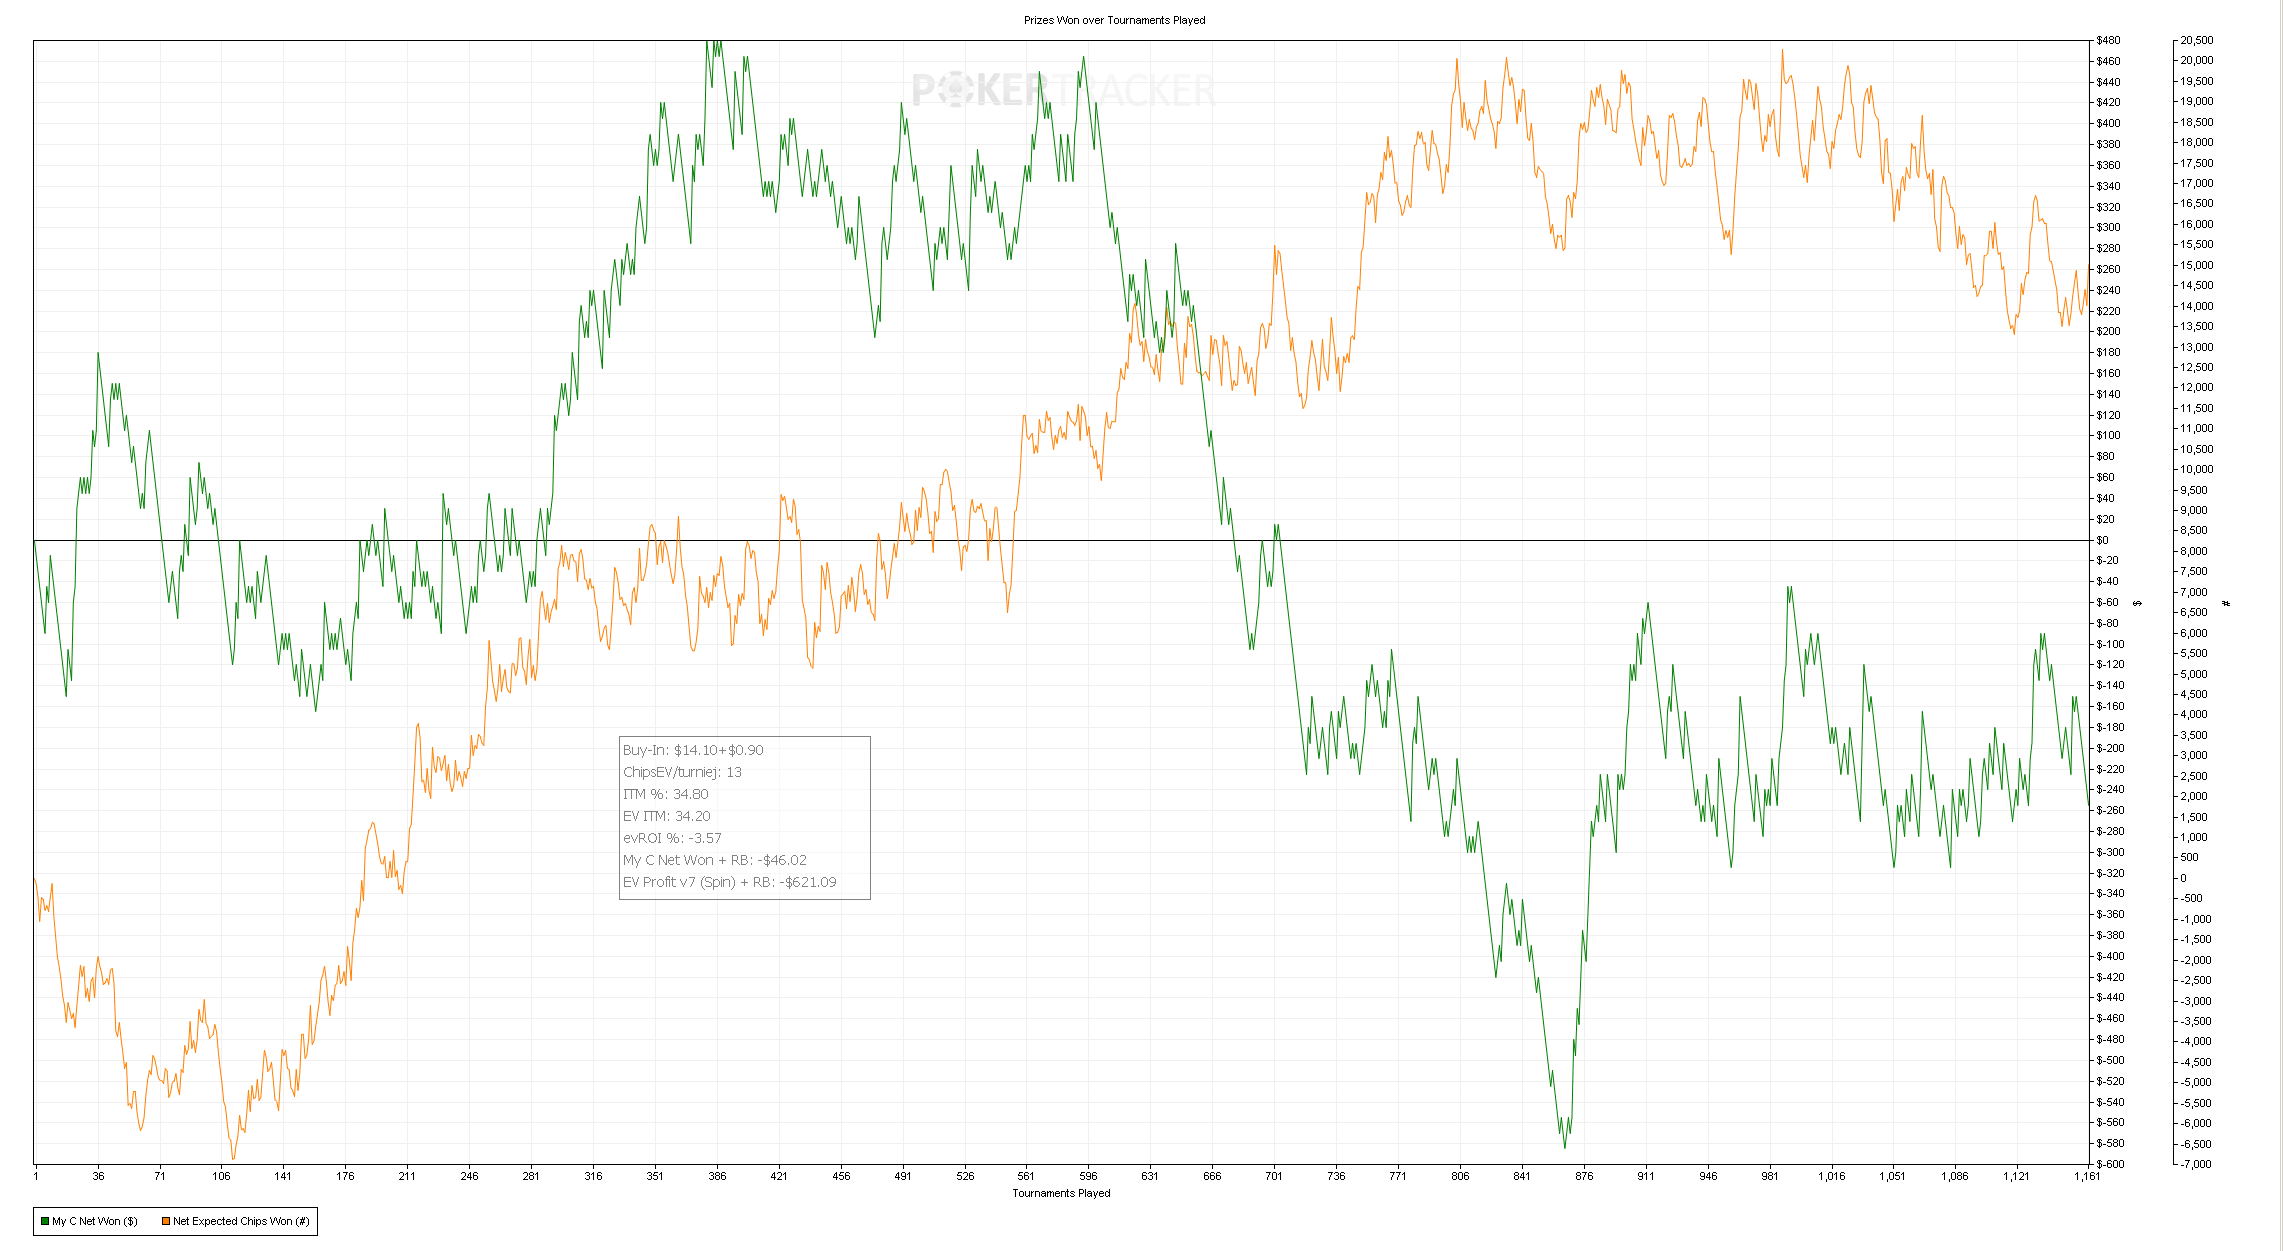
Task: Click "EV Profit v7 (Spin) + RB: -$621.09" line
Action: [730, 882]
